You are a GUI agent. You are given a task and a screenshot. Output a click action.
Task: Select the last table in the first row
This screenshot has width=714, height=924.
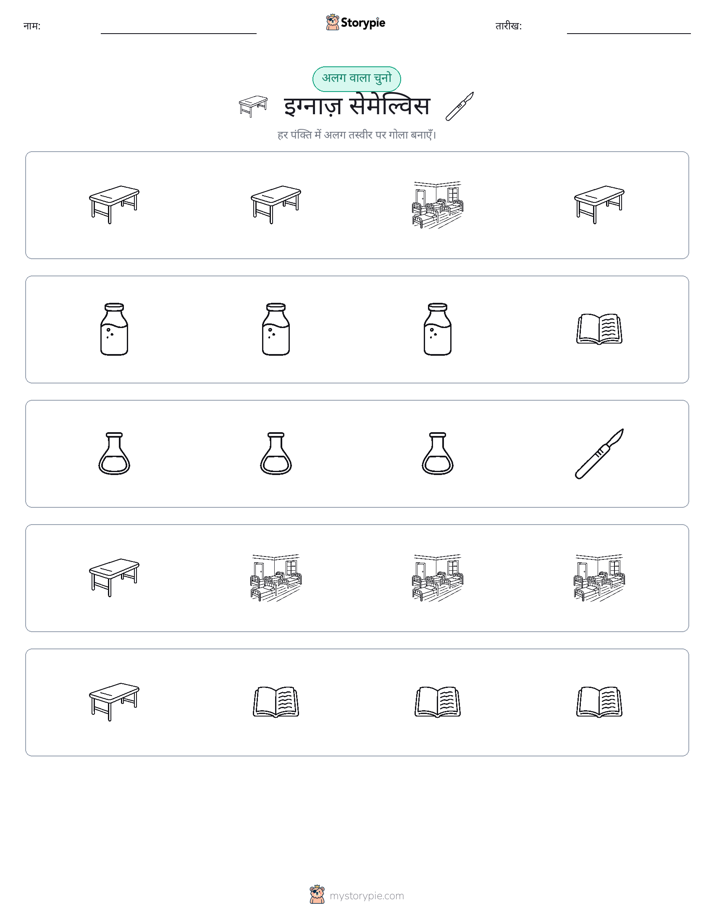[599, 204]
